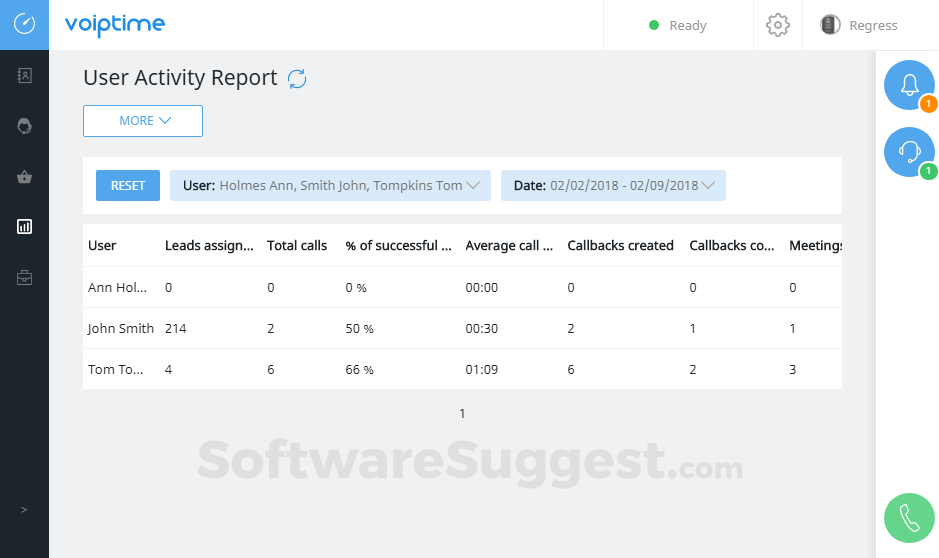Refresh the User Activity Report
Screen dimensions: 939x558
[297, 79]
